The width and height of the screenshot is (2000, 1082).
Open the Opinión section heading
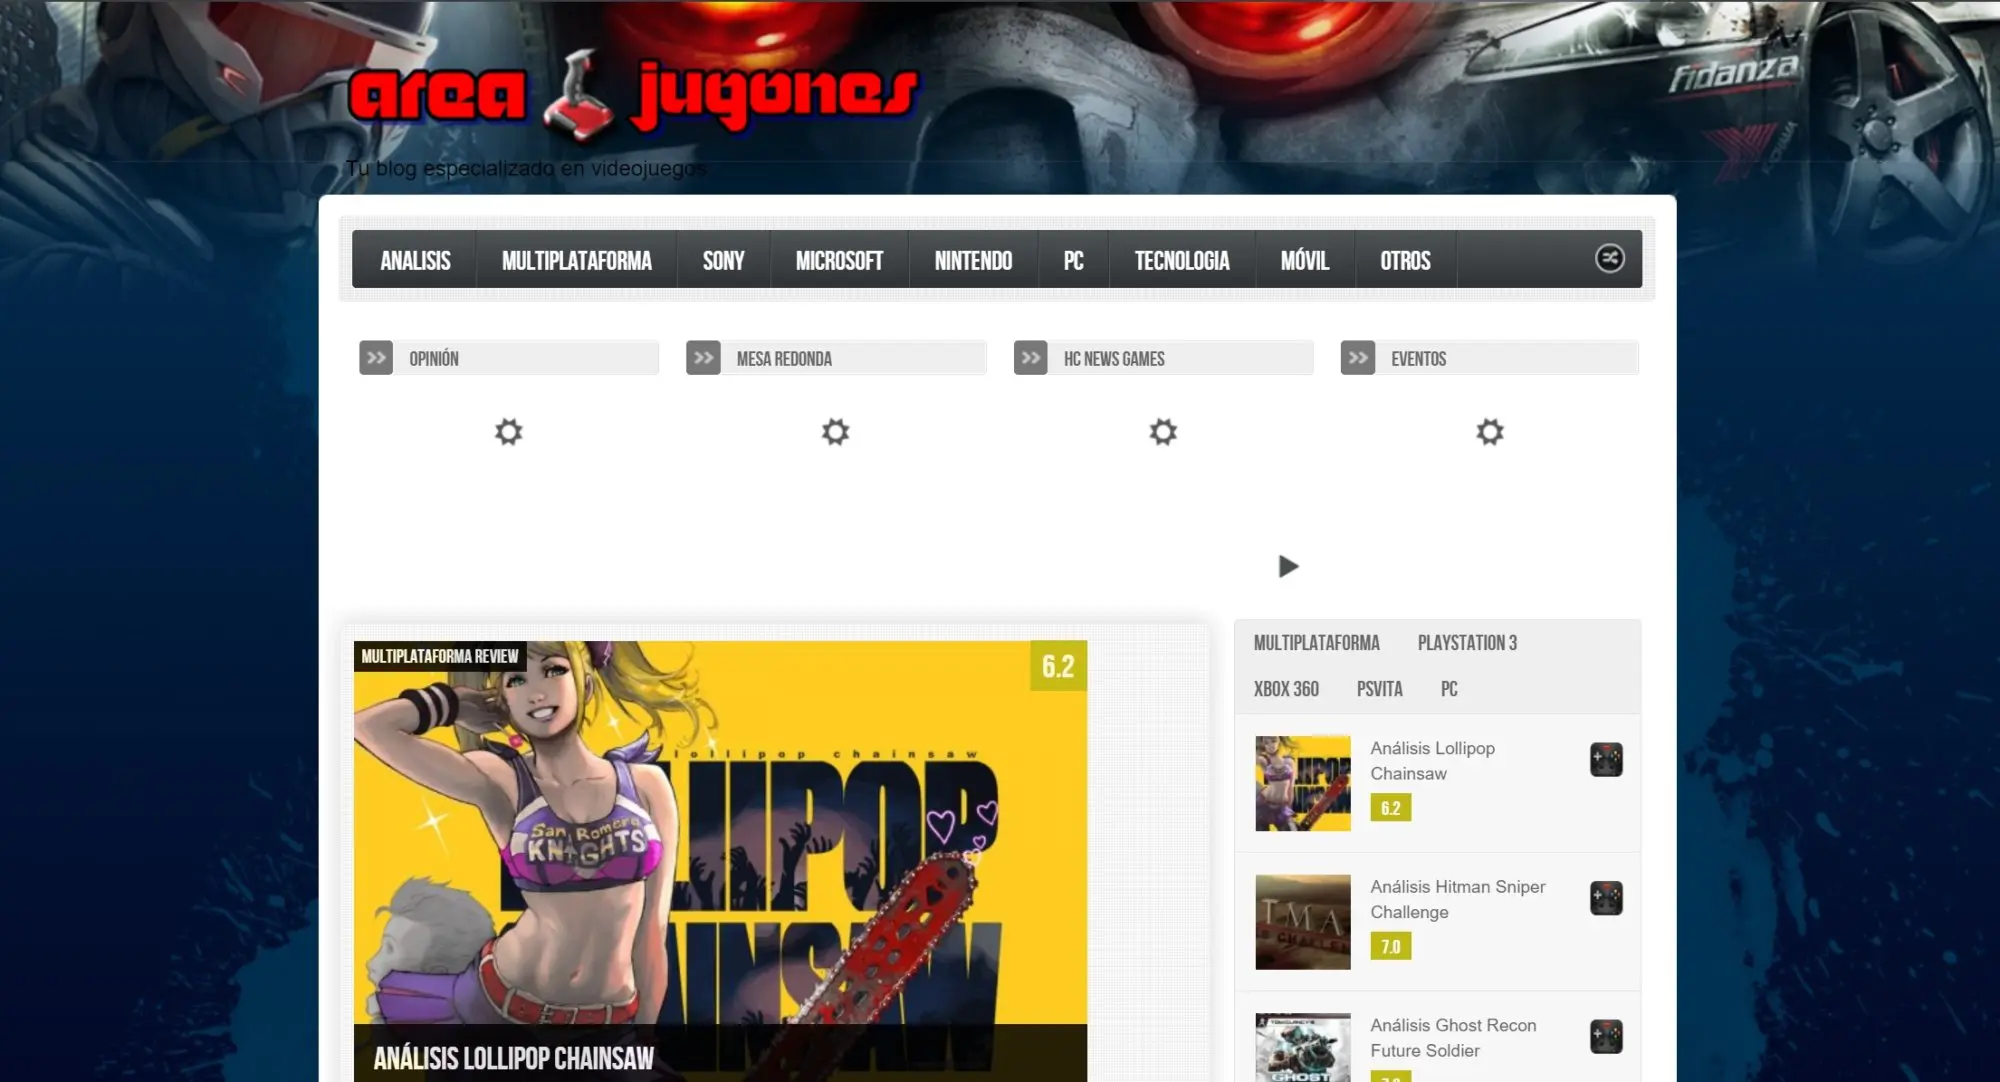point(434,358)
